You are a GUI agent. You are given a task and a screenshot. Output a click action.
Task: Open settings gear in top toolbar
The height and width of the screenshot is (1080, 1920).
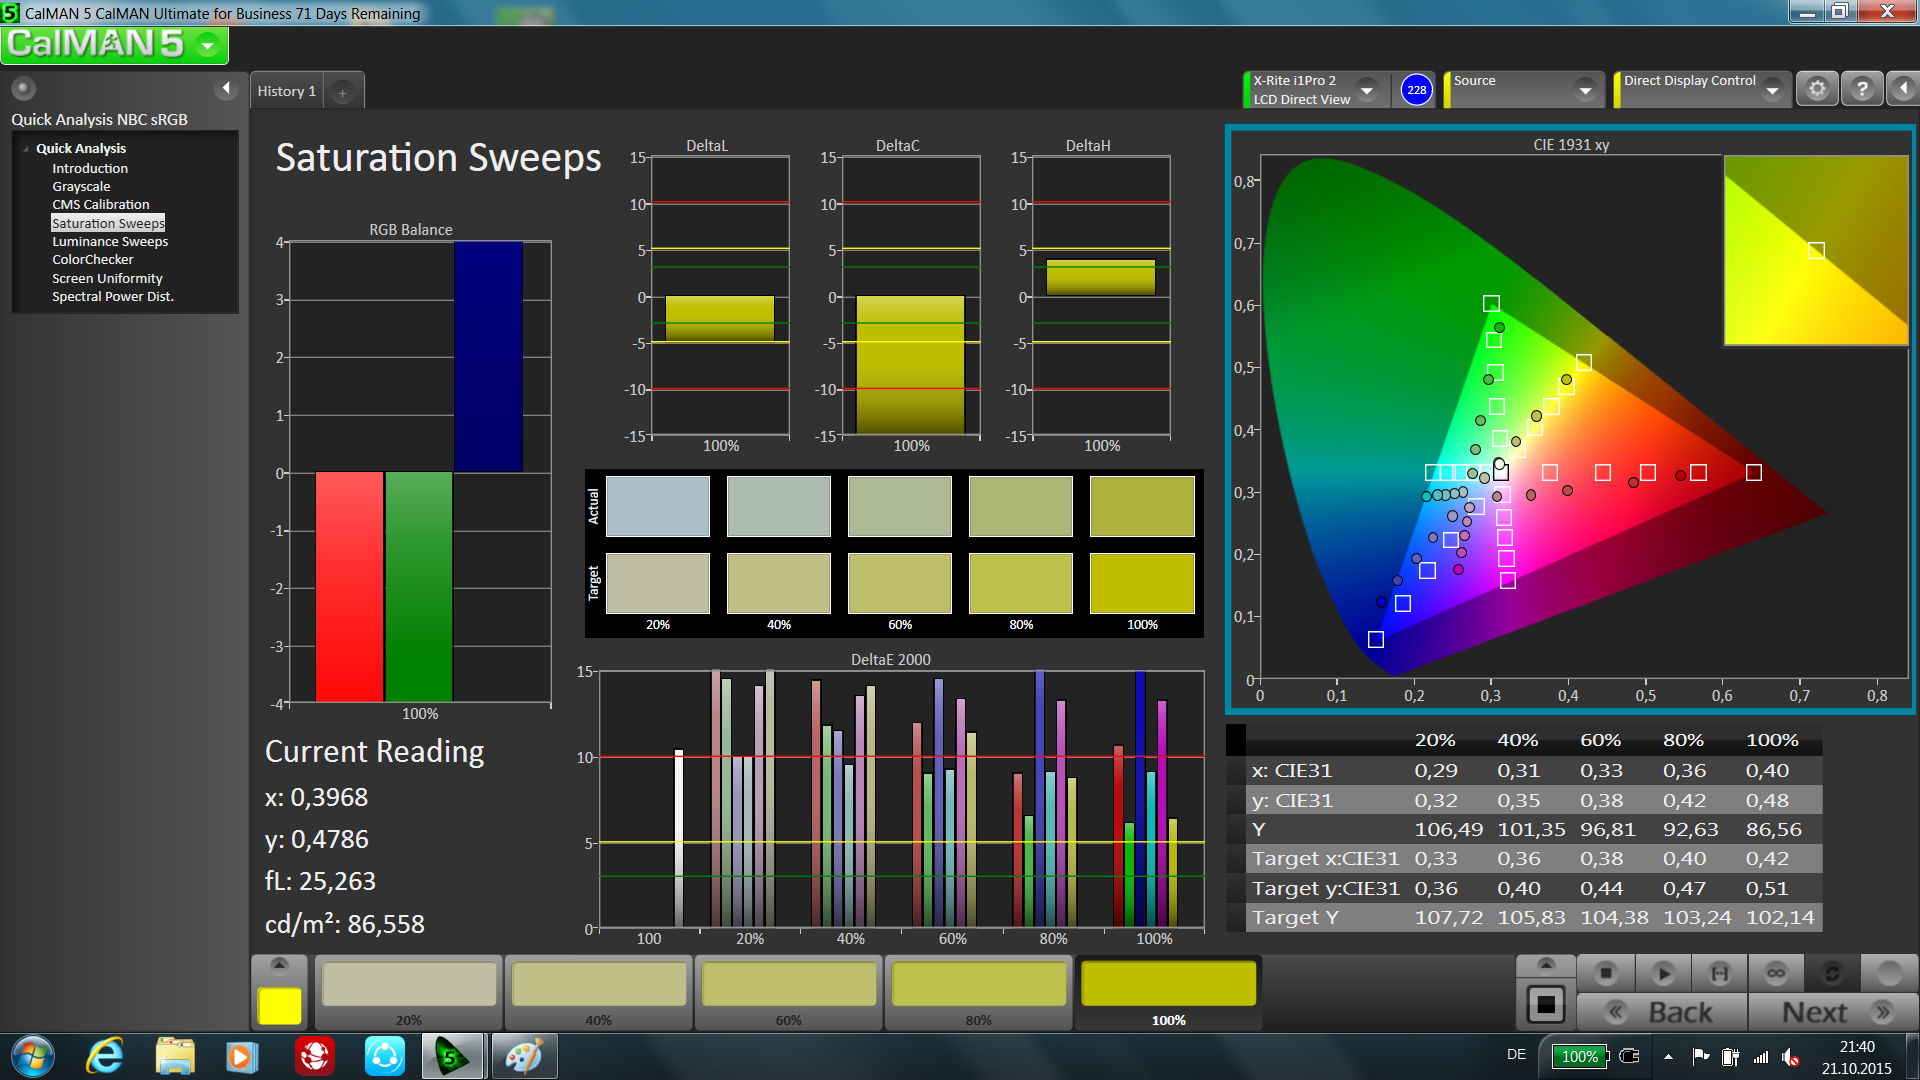tap(1817, 90)
